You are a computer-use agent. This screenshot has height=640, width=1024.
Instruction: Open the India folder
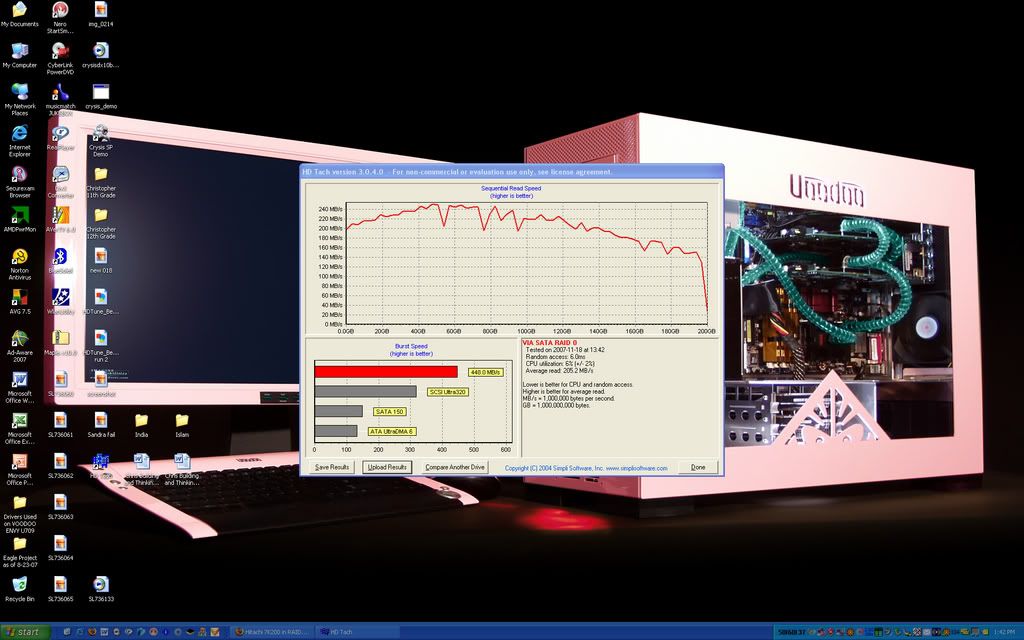pyautogui.click(x=141, y=425)
